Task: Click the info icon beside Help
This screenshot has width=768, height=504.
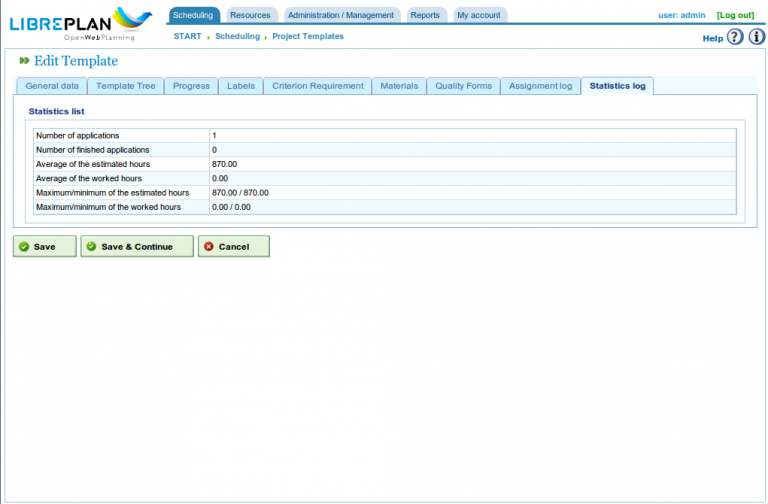Action: point(757,37)
